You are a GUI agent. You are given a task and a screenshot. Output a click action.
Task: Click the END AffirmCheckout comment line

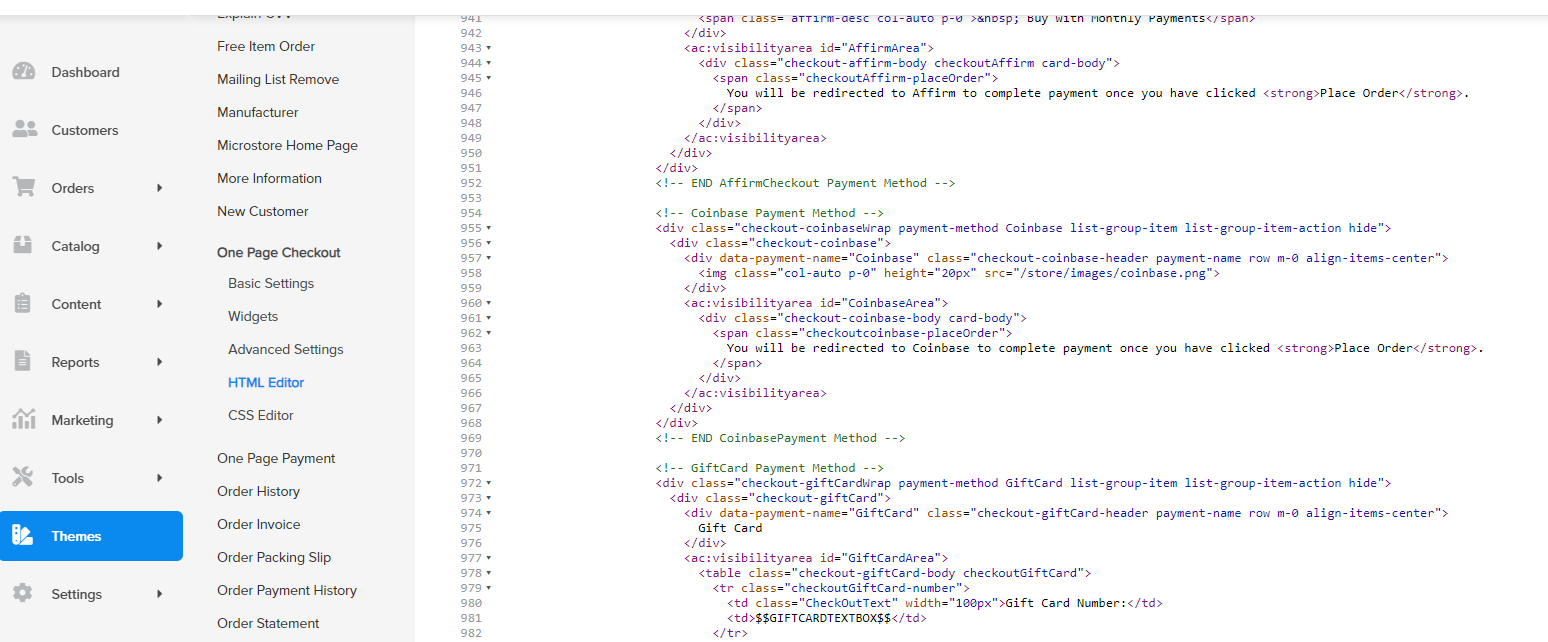point(805,183)
